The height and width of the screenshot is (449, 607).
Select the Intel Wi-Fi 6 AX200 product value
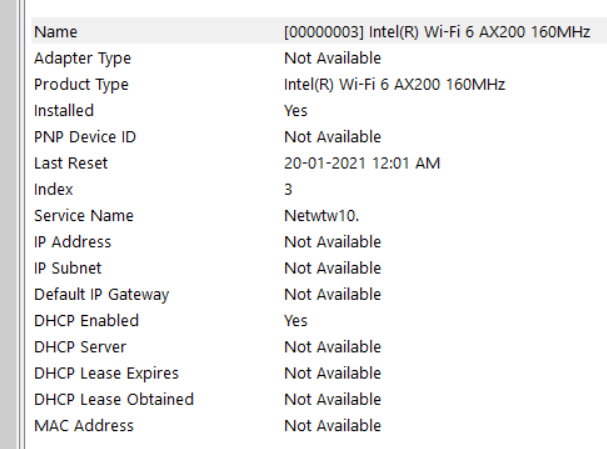pyautogui.click(x=394, y=84)
